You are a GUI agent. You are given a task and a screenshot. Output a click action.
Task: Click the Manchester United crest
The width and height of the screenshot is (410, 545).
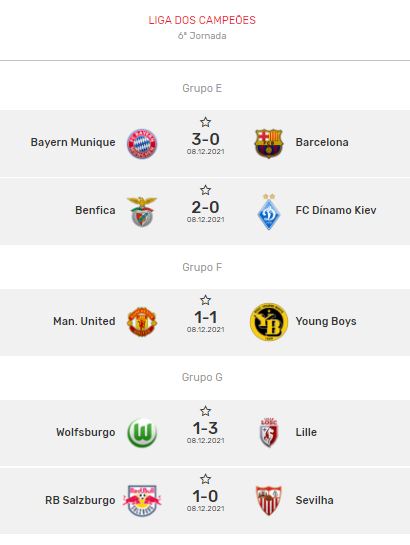click(142, 322)
